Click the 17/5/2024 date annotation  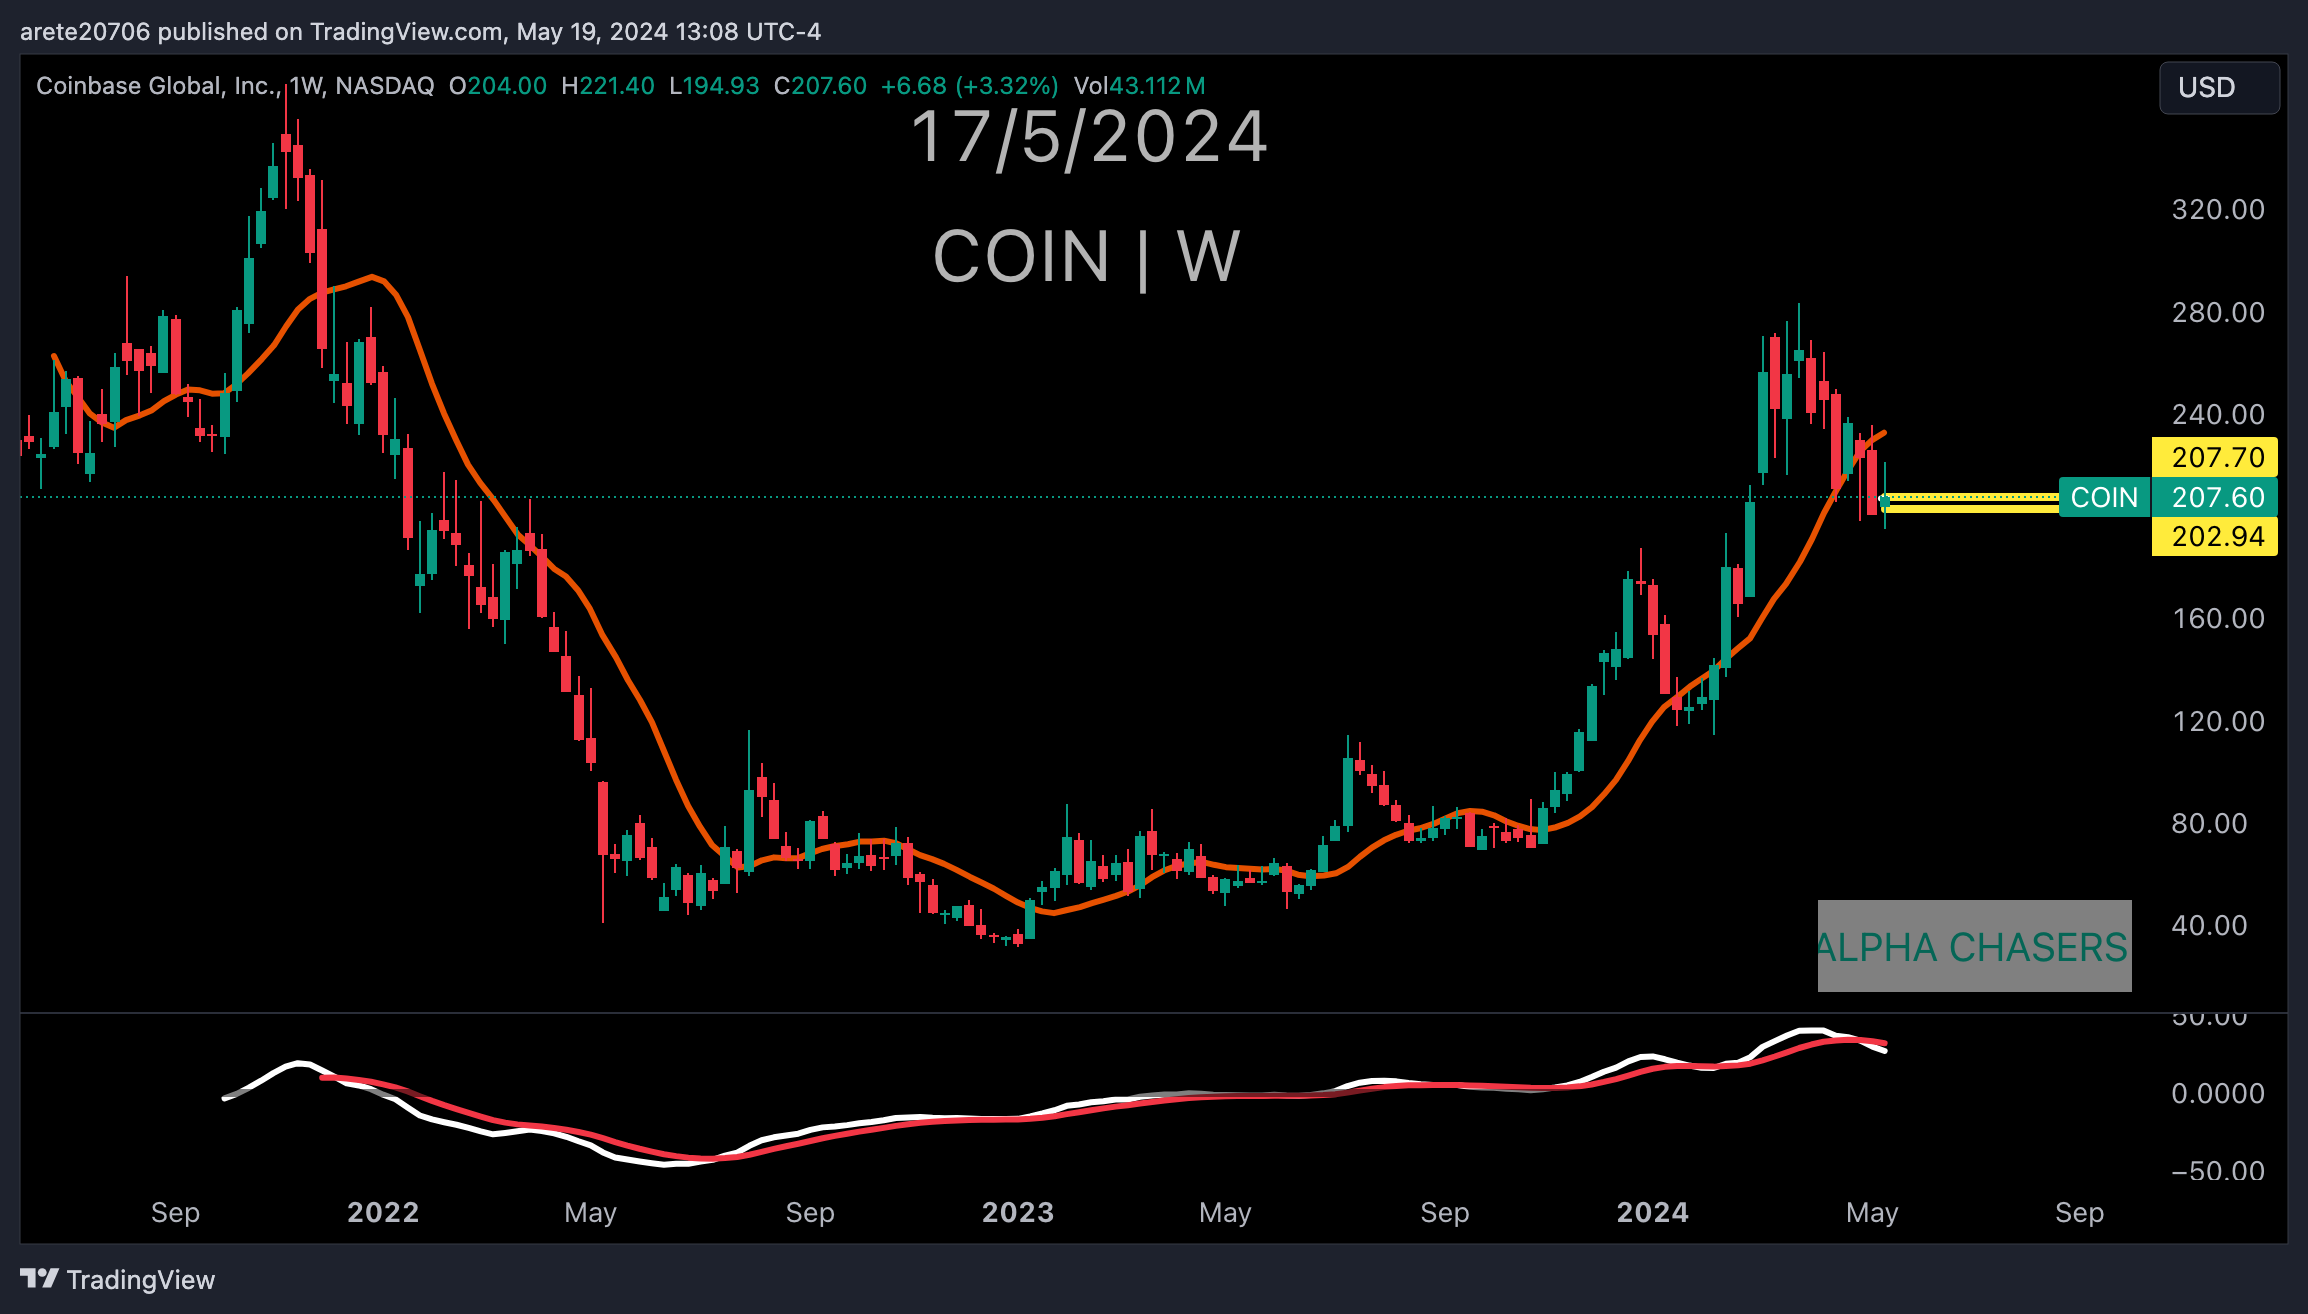pos(1090,137)
